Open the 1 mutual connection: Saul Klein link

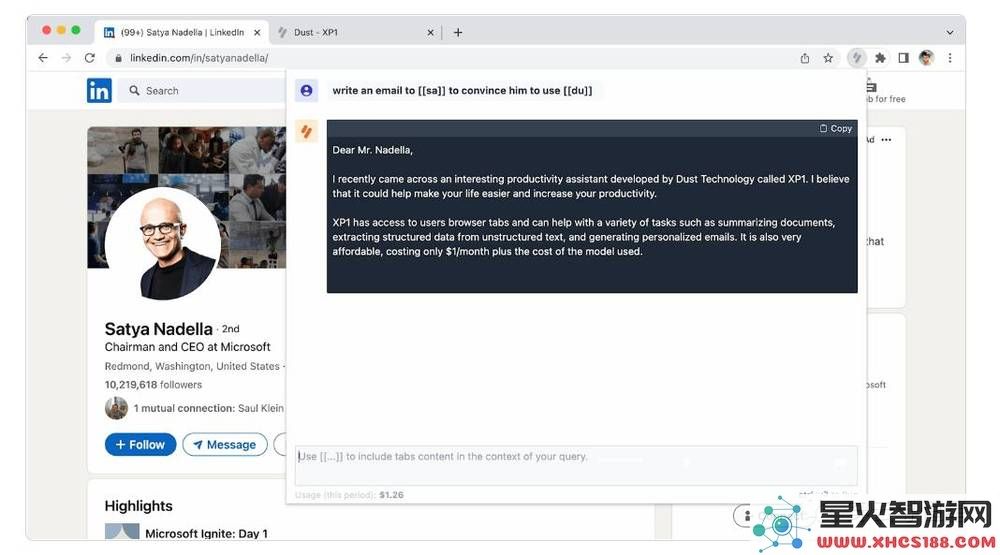coord(209,408)
